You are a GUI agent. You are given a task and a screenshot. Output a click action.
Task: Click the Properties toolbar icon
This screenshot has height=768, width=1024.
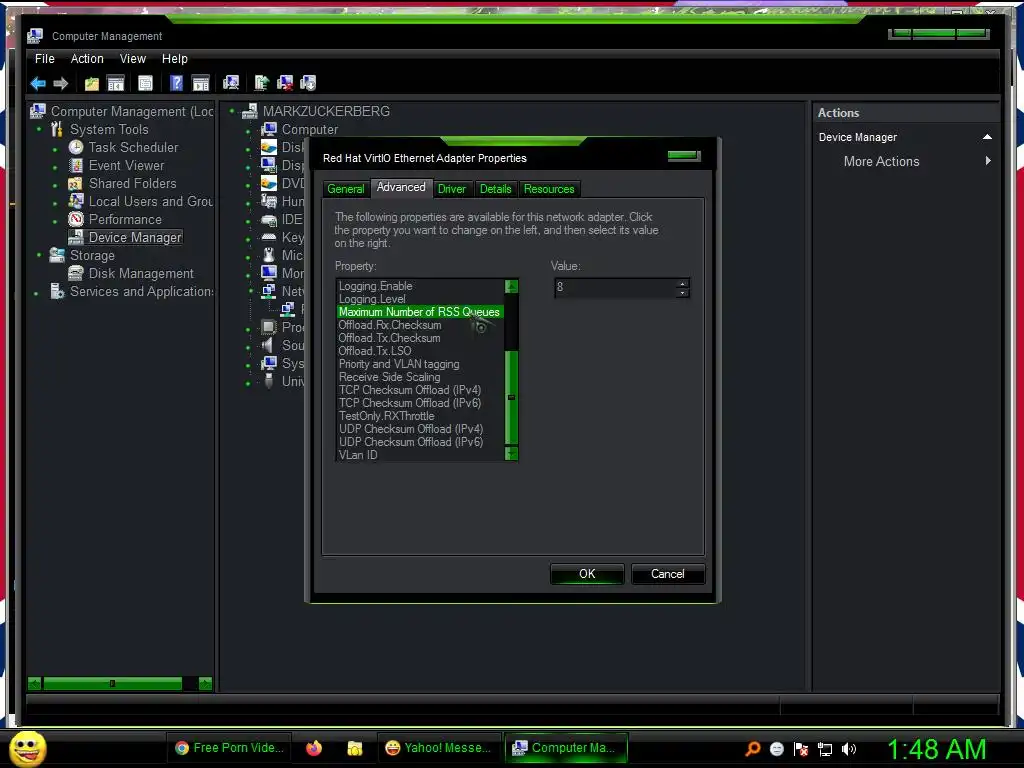coord(146,83)
